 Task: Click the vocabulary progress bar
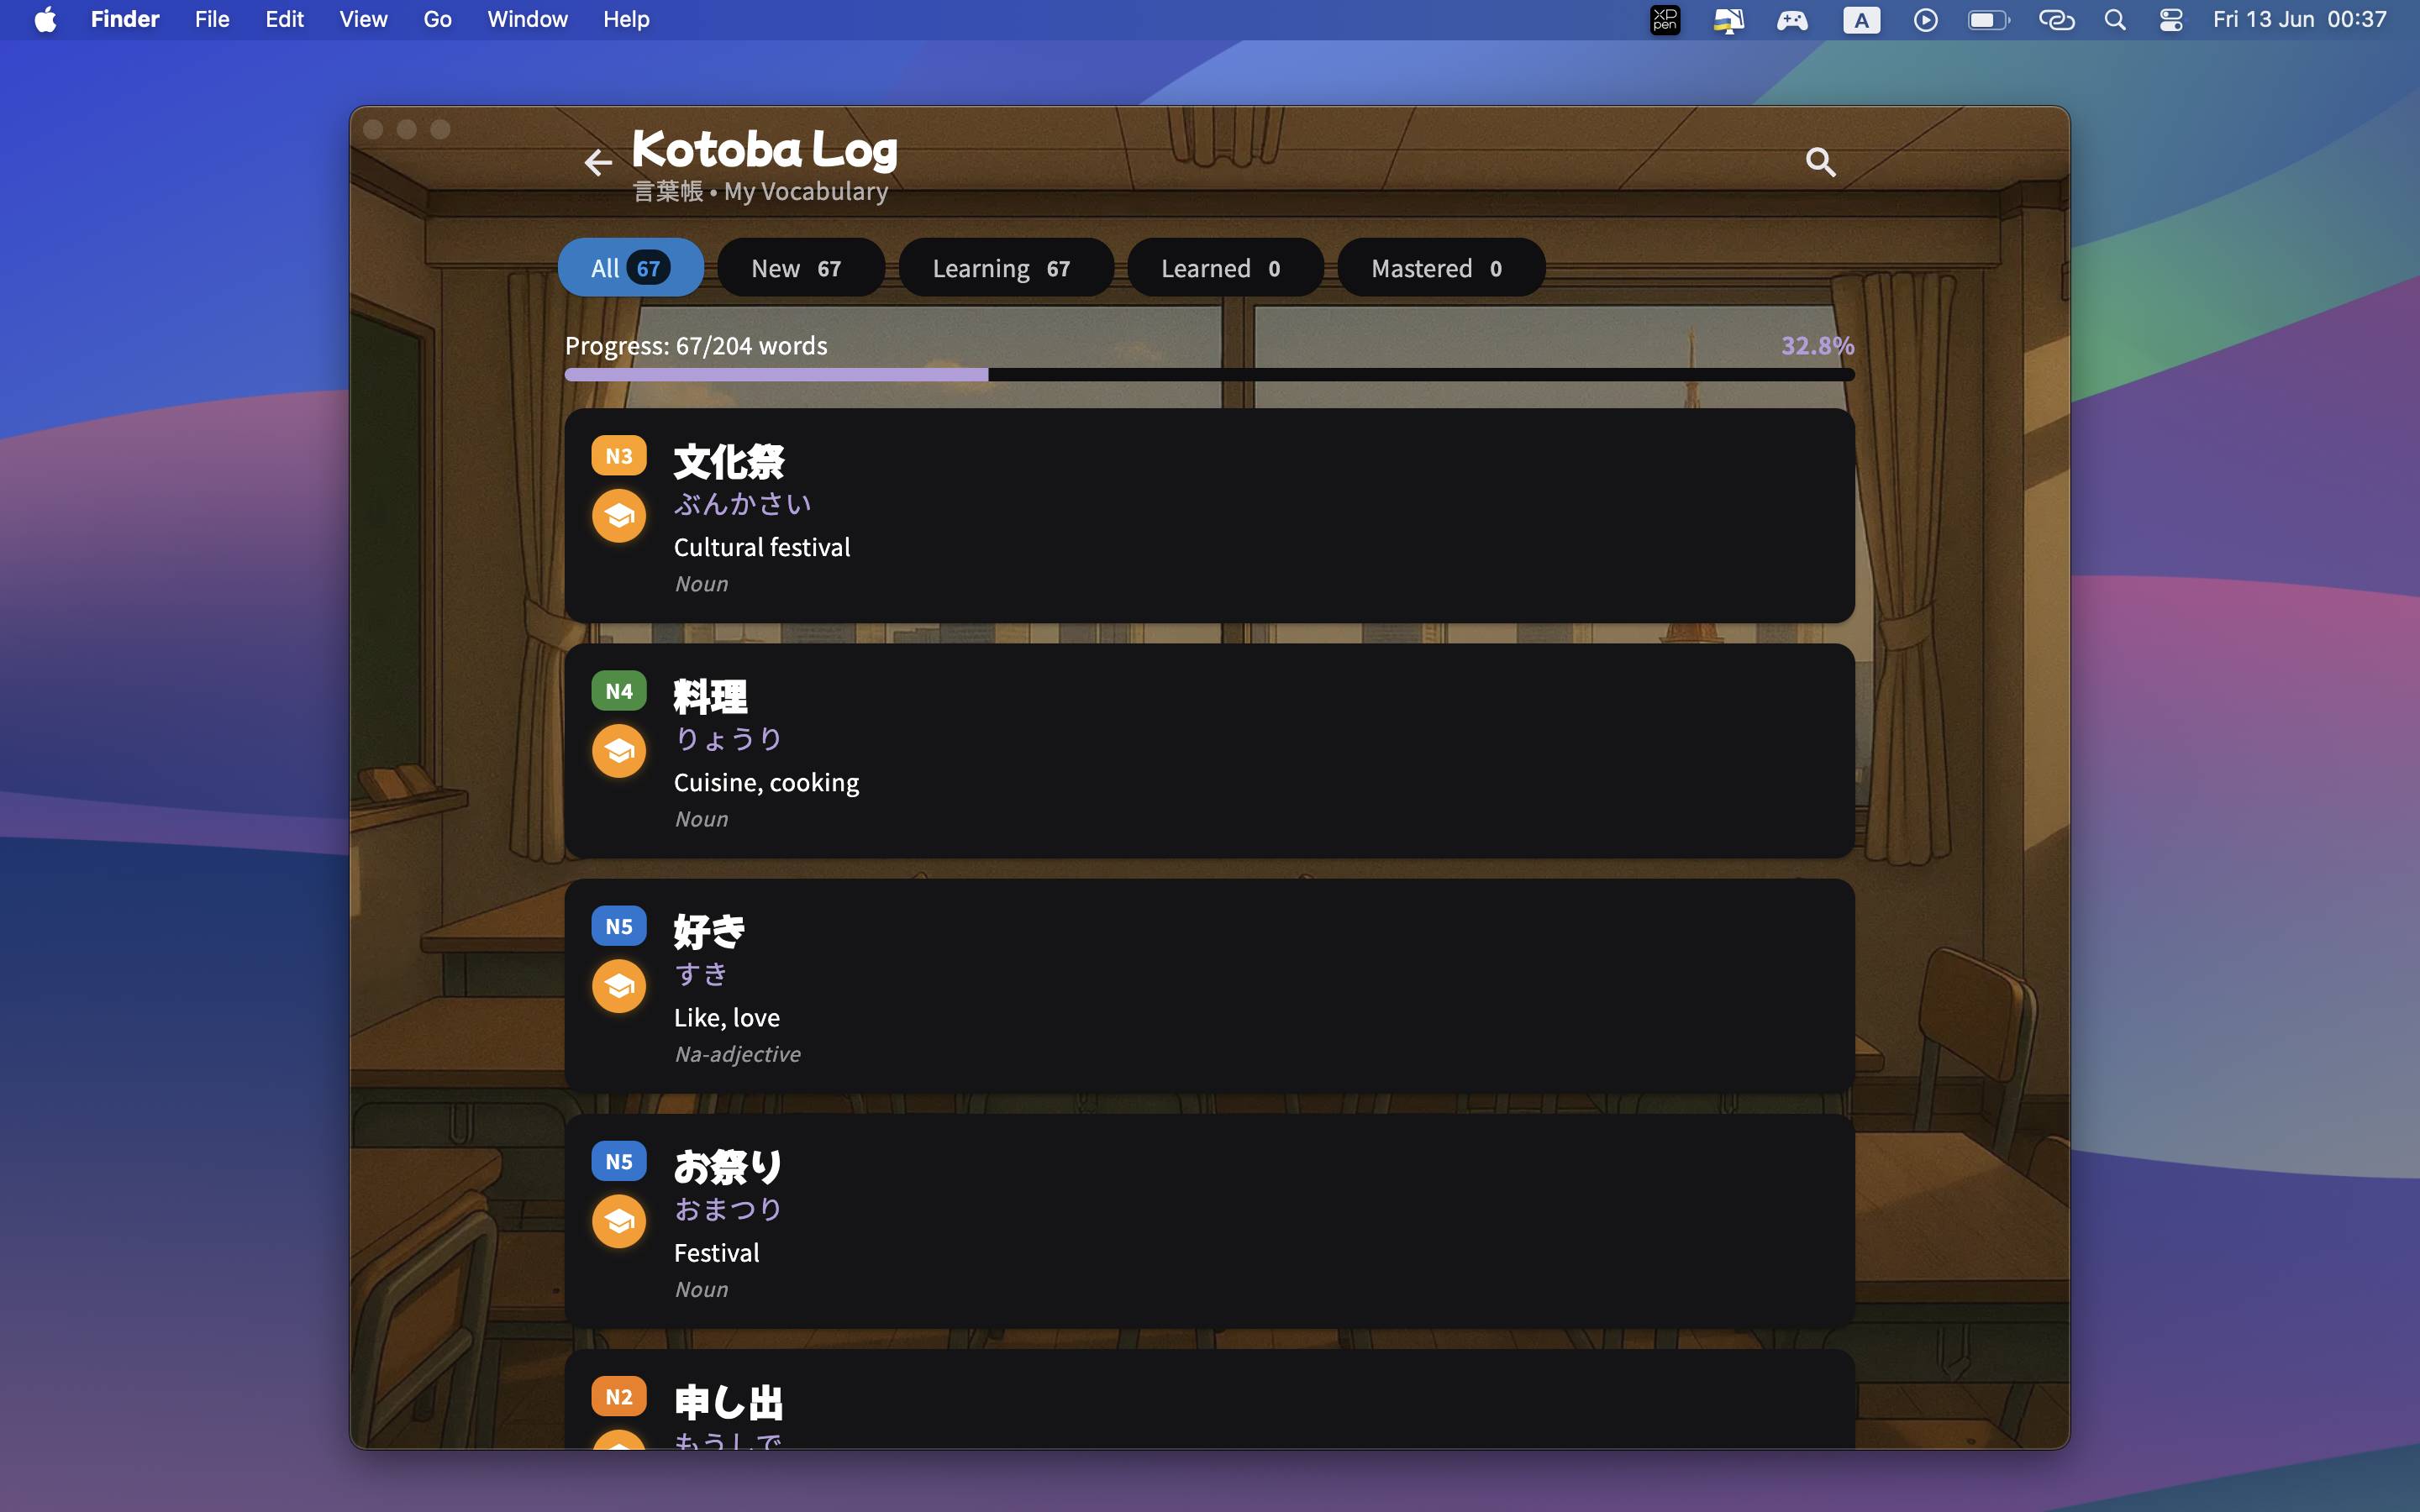click(x=1209, y=374)
